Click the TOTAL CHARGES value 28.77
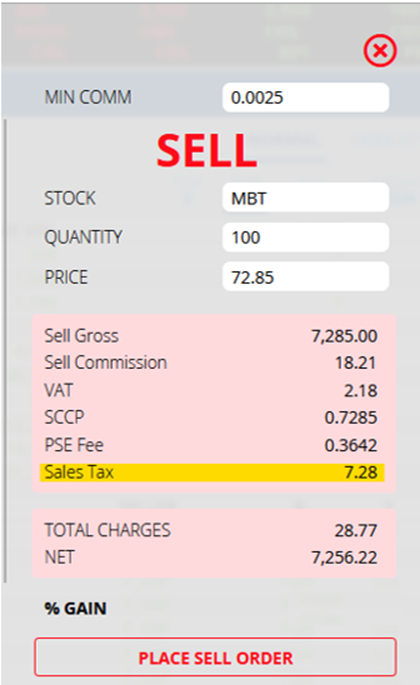The height and width of the screenshot is (685, 420). tap(356, 530)
